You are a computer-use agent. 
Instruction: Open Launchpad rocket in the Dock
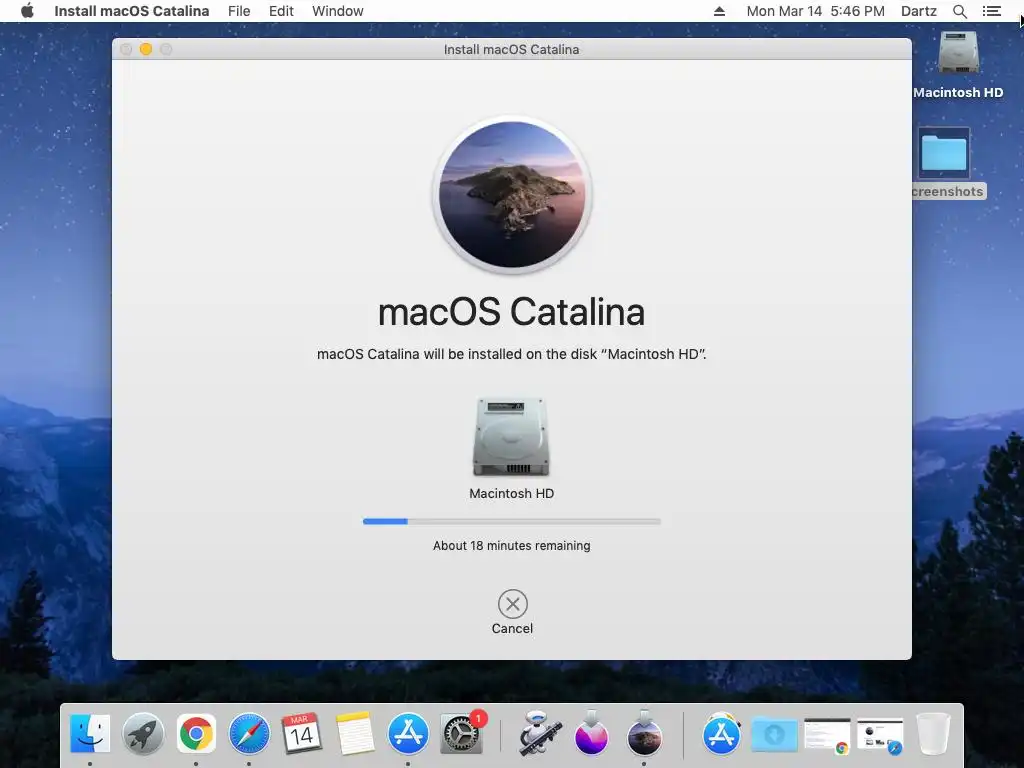pyautogui.click(x=143, y=733)
